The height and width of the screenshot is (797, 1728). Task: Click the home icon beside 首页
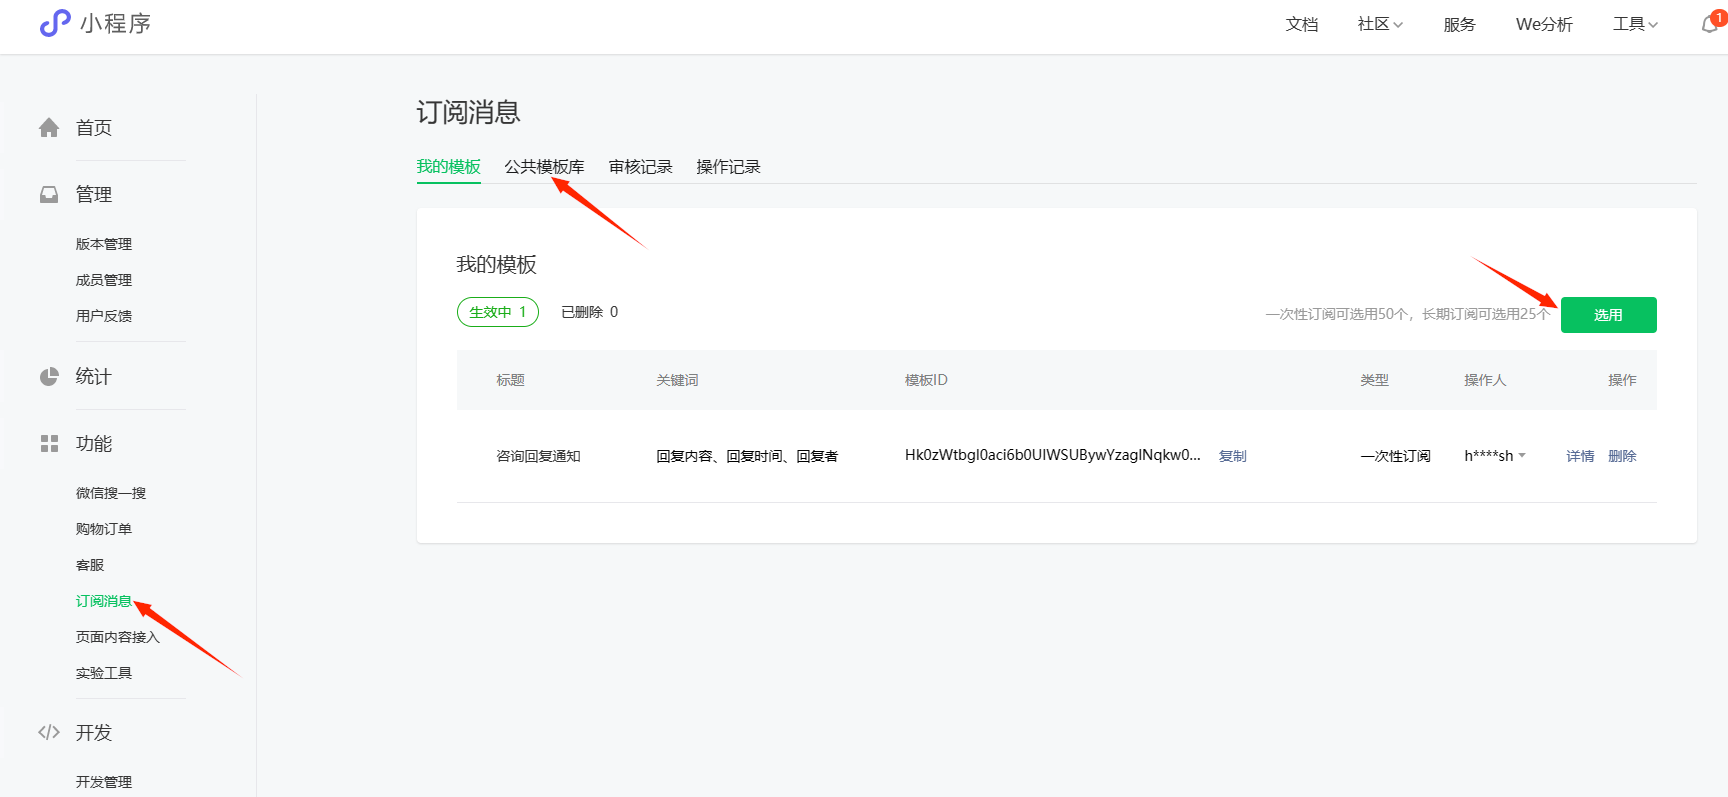(x=49, y=128)
